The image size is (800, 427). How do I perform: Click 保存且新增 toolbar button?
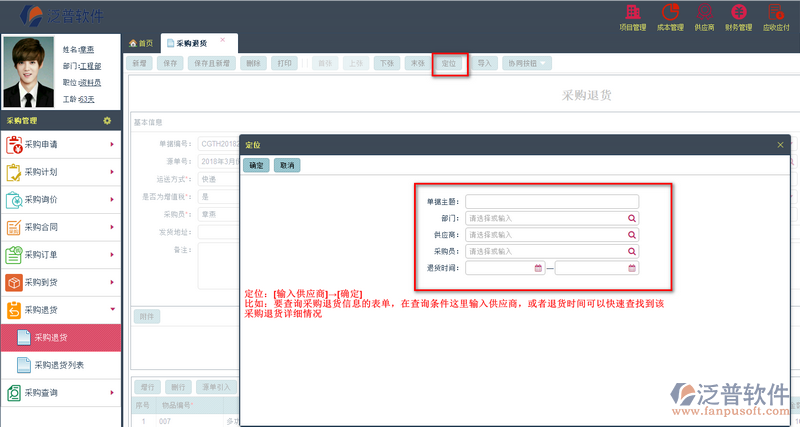pos(212,63)
